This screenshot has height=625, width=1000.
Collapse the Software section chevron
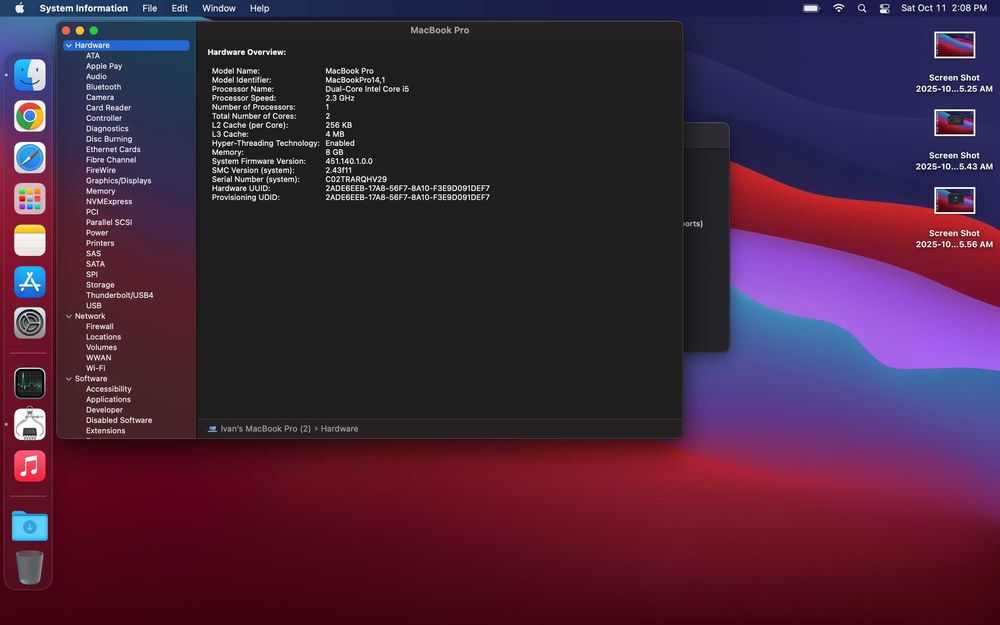pyautogui.click(x=68, y=379)
